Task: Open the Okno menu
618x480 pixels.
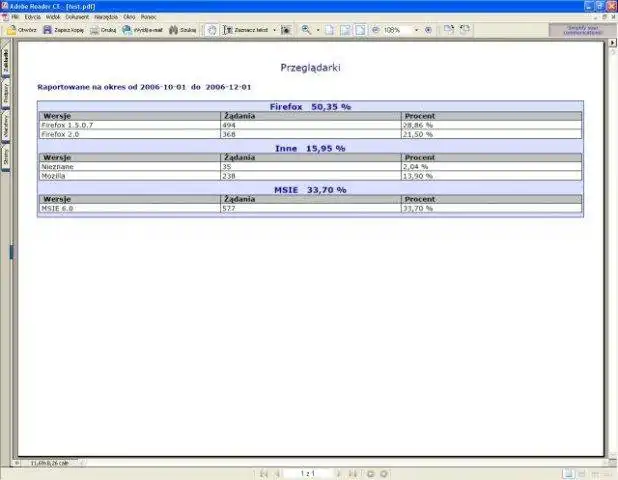Action: [129, 17]
